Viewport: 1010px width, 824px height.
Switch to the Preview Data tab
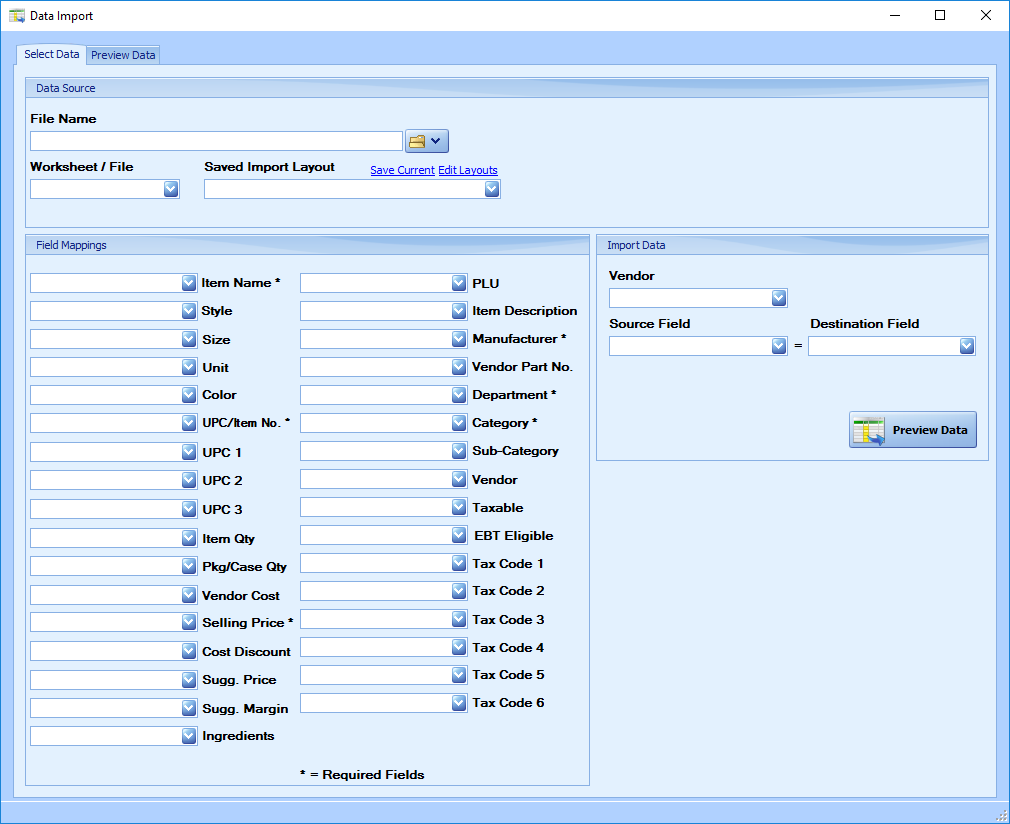point(123,55)
